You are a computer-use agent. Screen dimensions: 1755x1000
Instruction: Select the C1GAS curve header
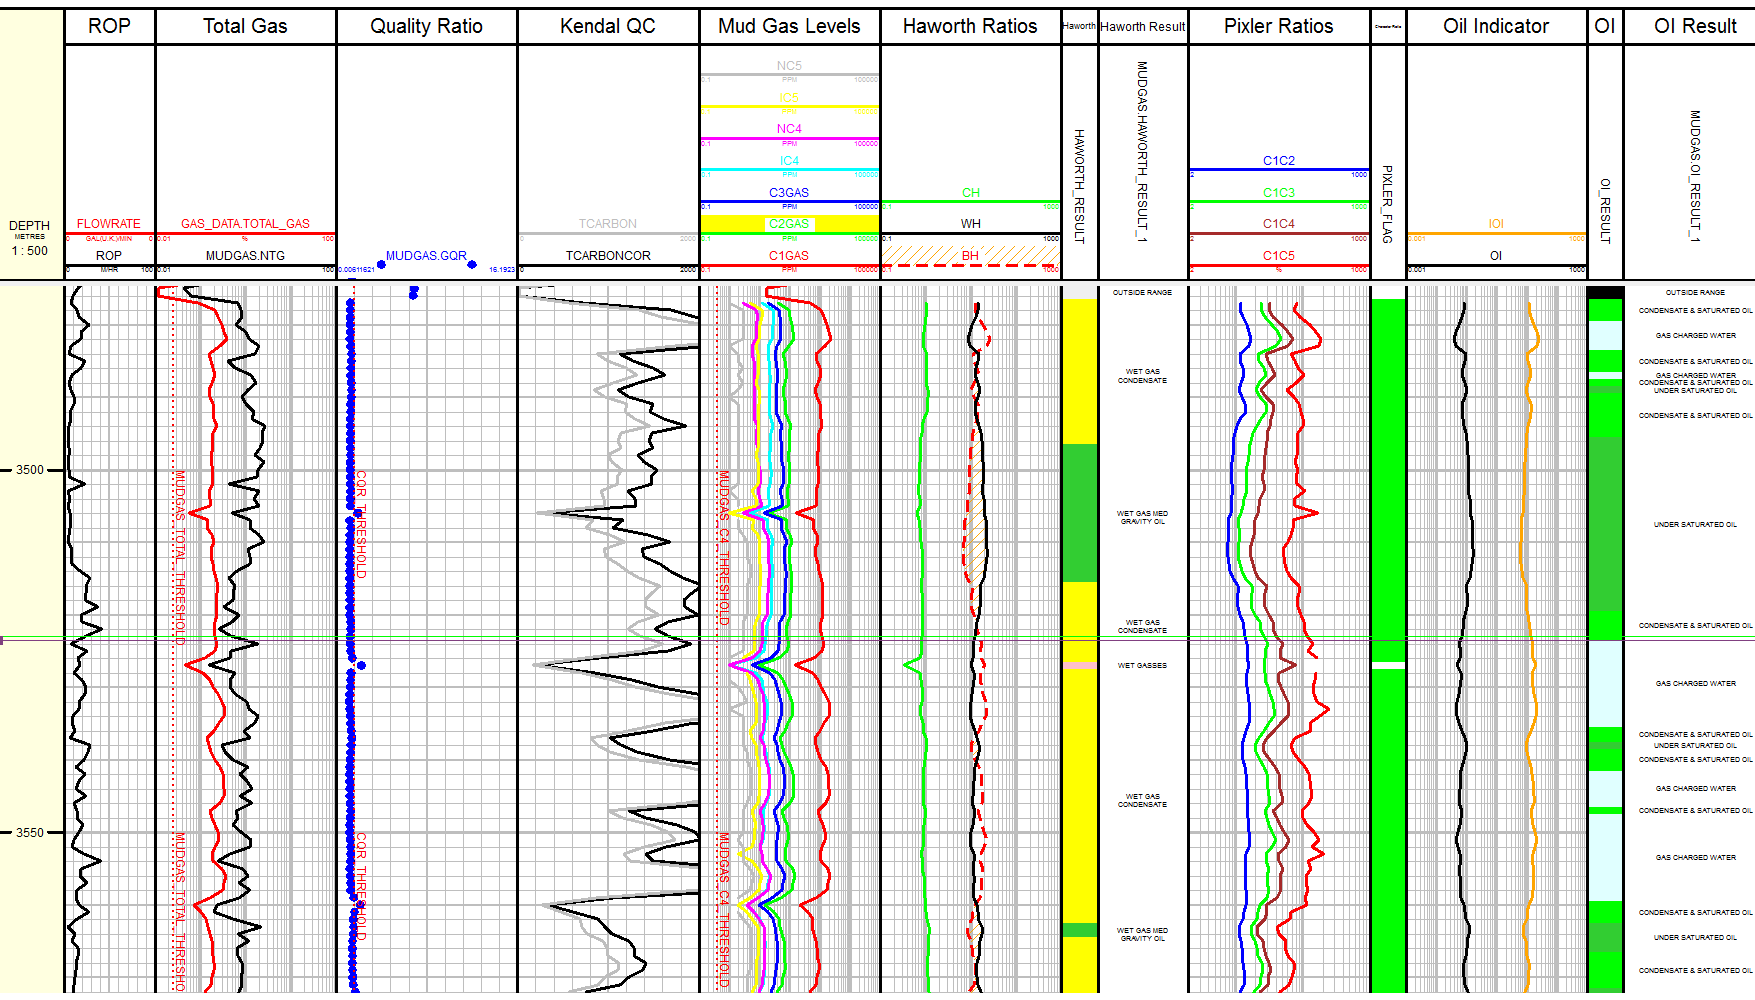789,256
